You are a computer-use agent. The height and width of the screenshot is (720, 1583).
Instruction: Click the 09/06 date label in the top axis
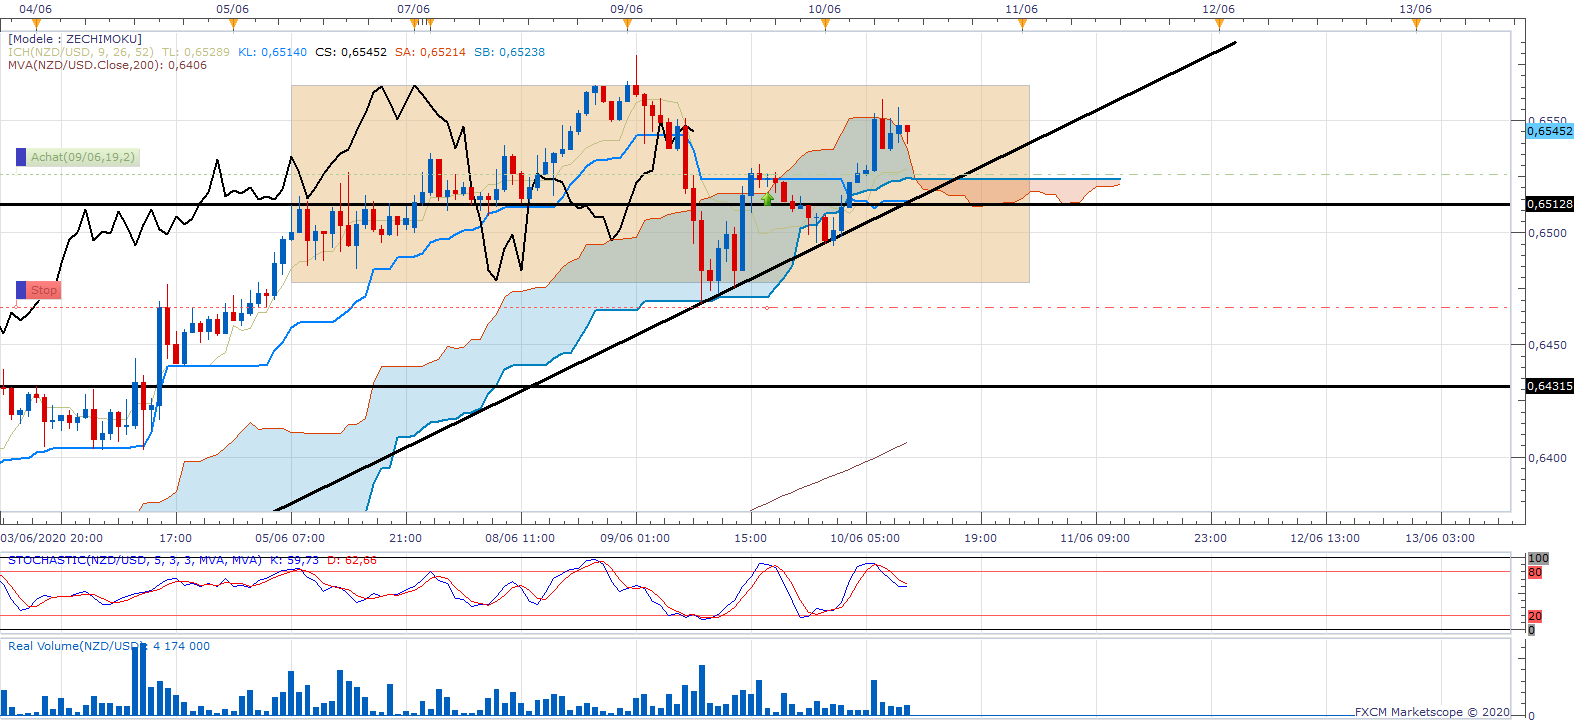pyautogui.click(x=627, y=9)
